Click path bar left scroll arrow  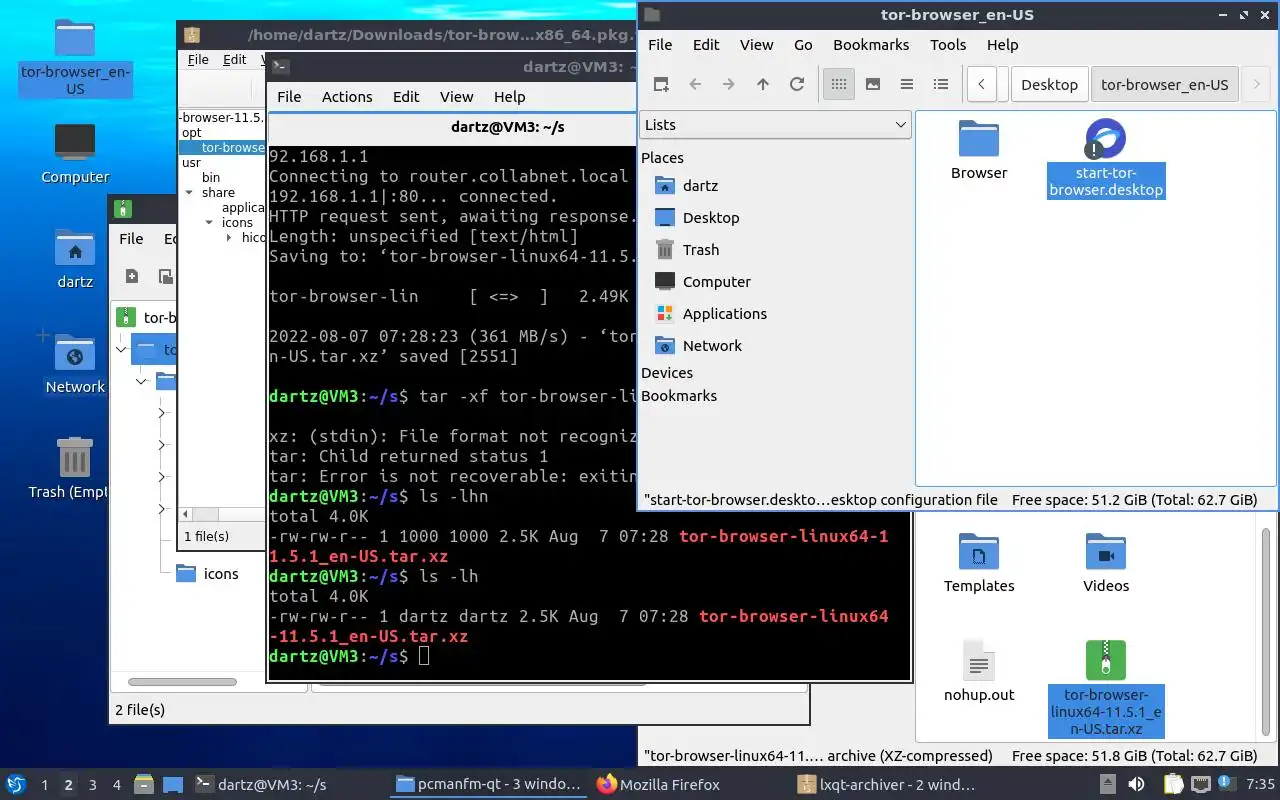tap(982, 84)
